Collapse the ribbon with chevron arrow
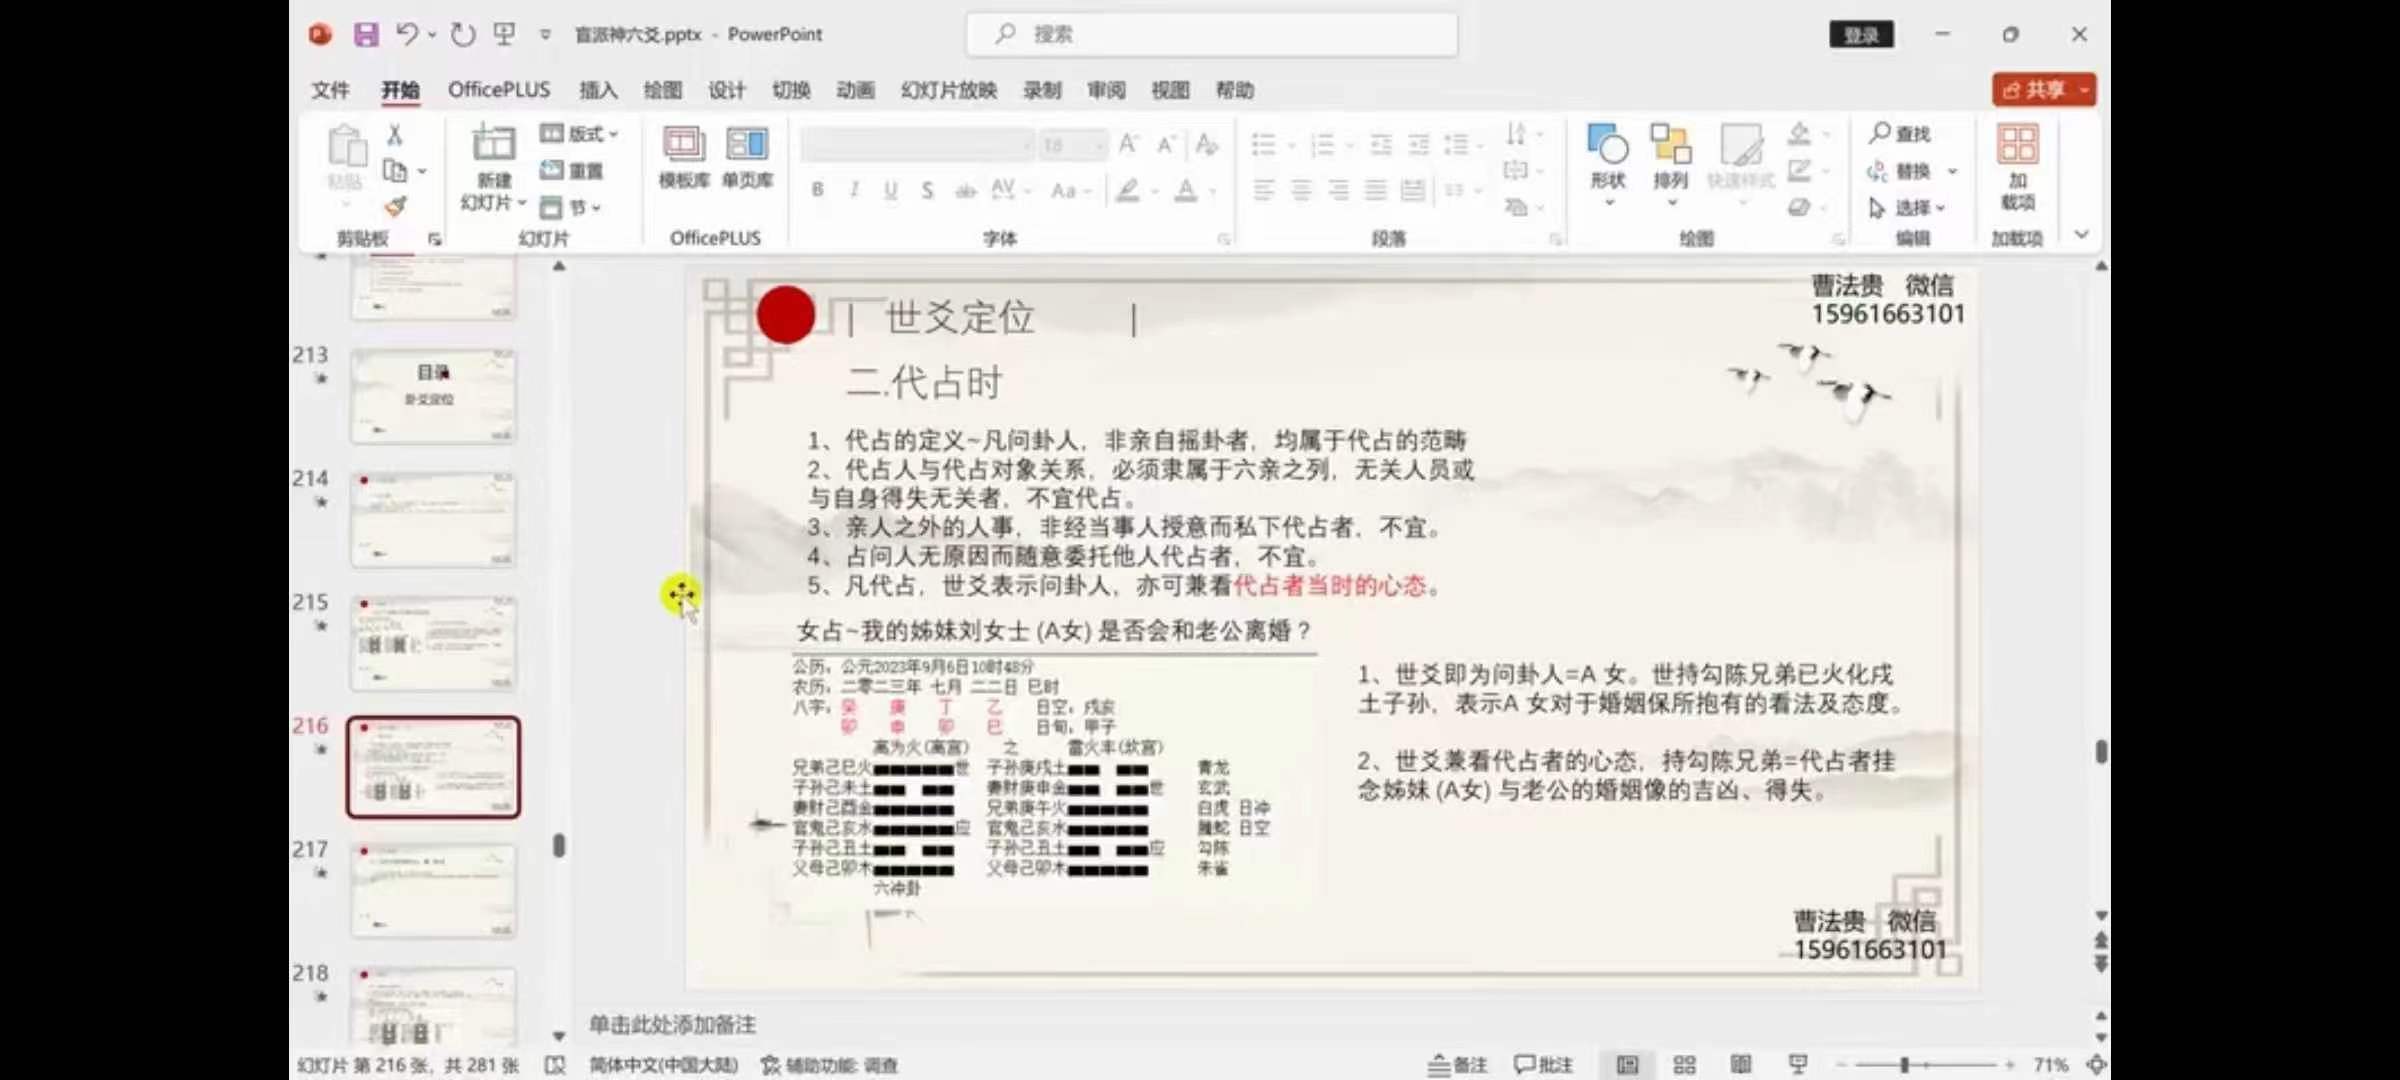Screen dimensions: 2400x1080 (x=2081, y=235)
